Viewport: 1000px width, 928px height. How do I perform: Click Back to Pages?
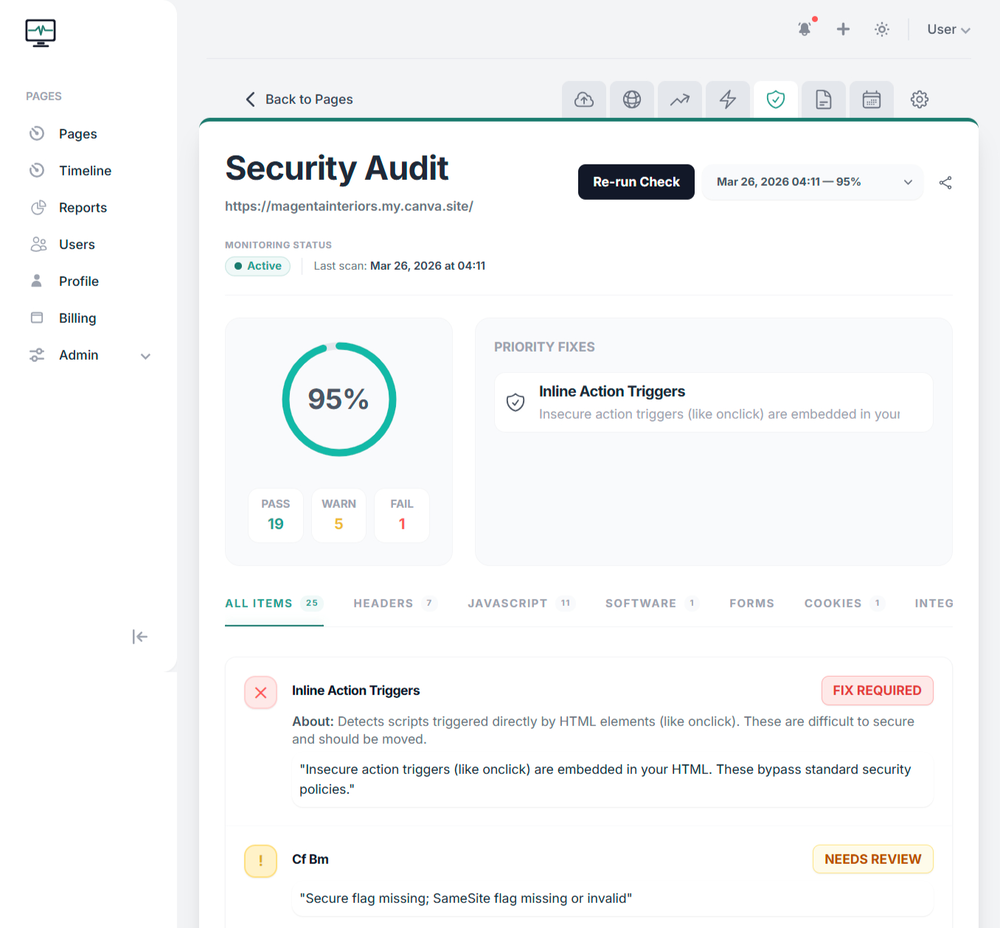tap(299, 99)
